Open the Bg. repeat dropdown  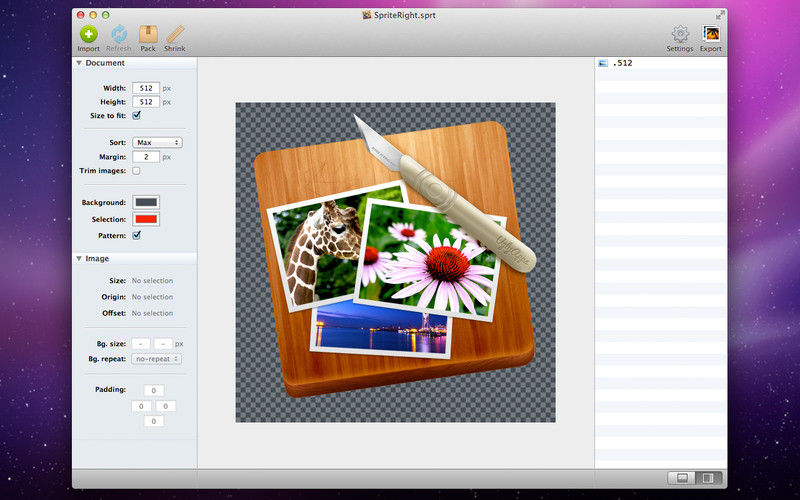[x=157, y=359]
